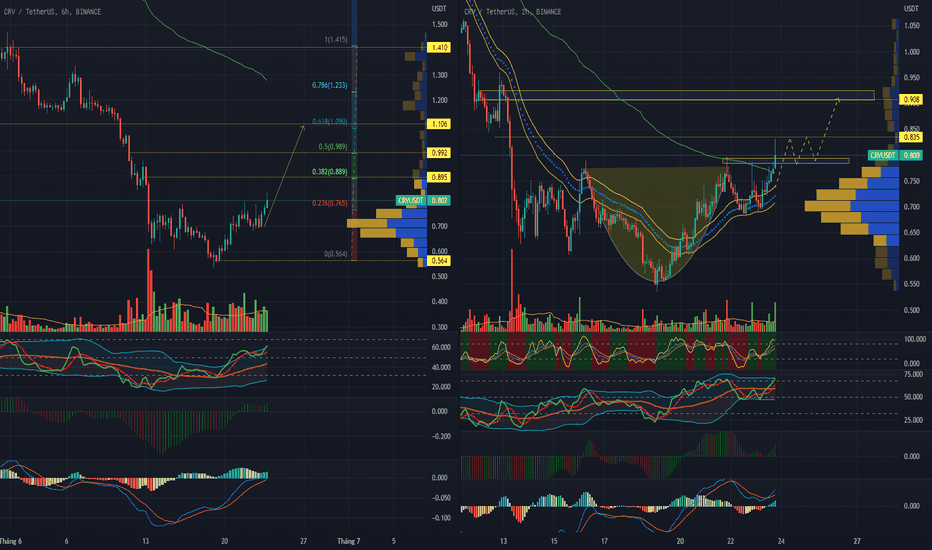Click the 22 date label on the 2h chart
932x550 pixels.
click(731, 541)
